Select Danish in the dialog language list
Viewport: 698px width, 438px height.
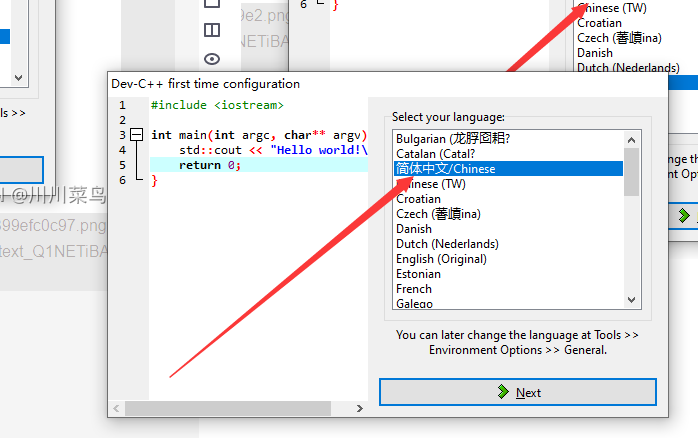pyautogui.click(x=414, y=229)
